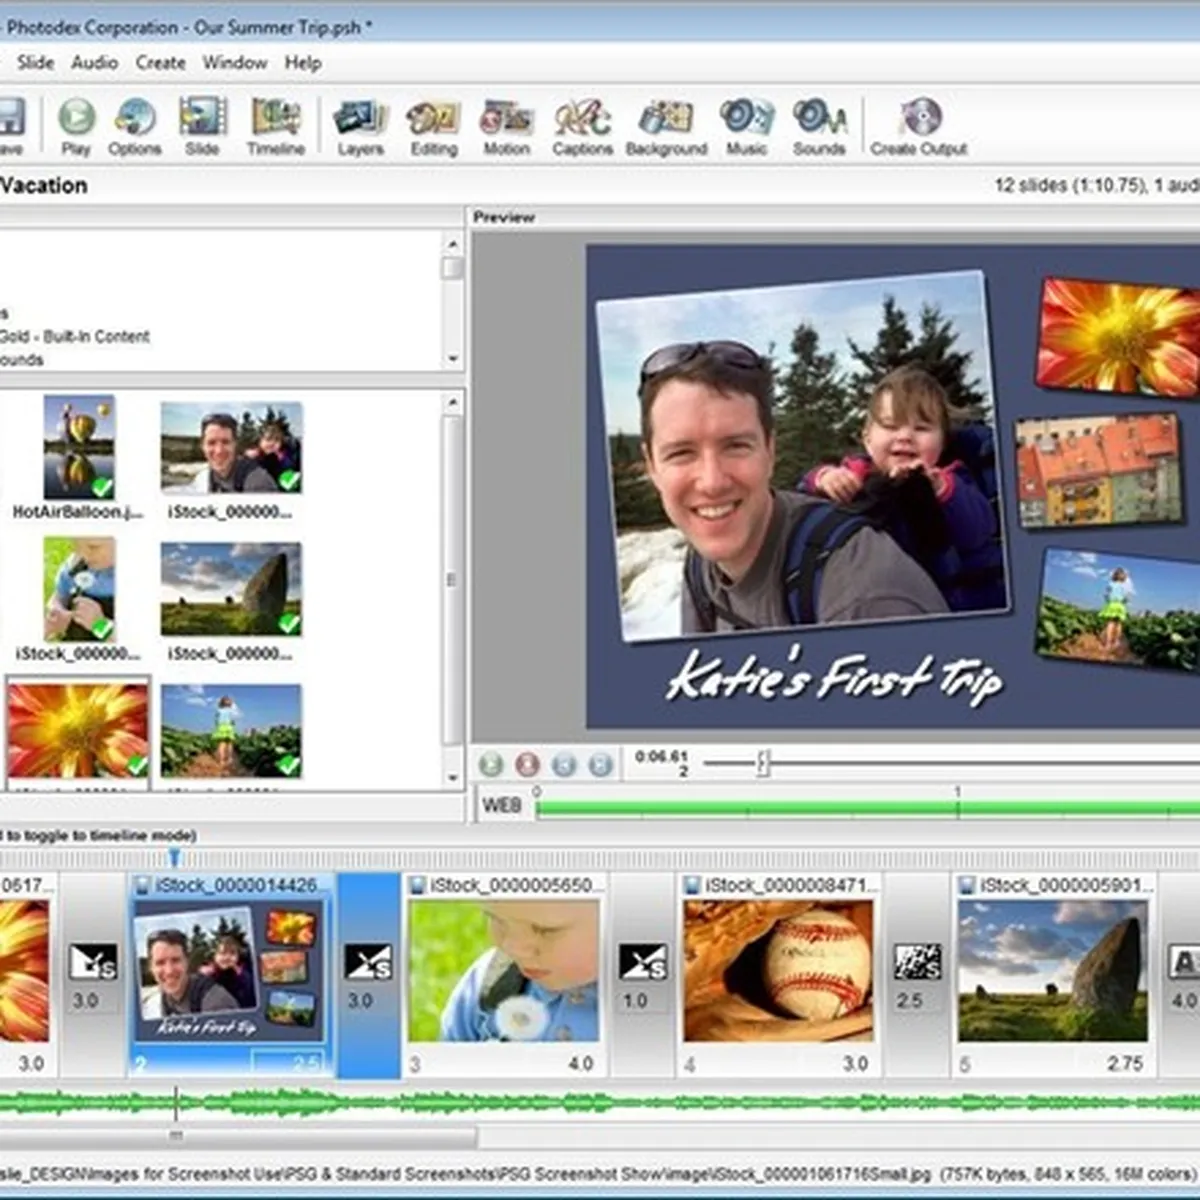Open the Audio menu
The width and height of the screenshot is (1200, 1200).
click(x=94, y=62)
